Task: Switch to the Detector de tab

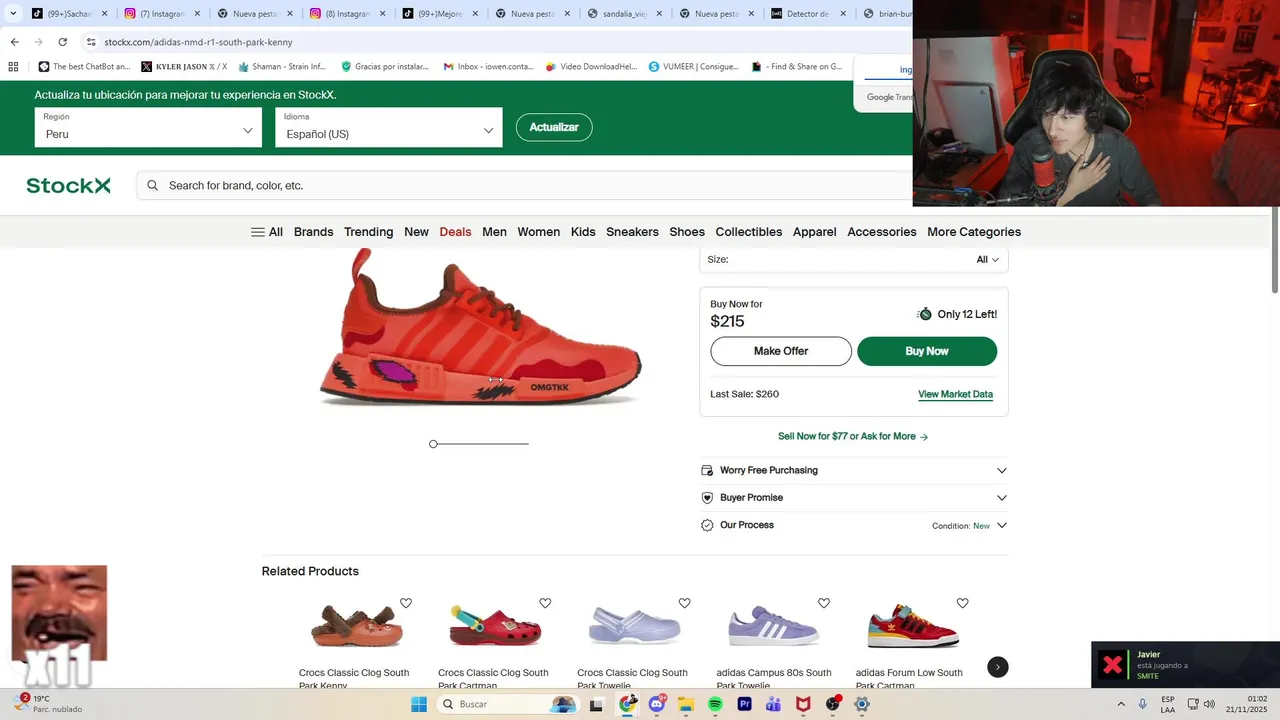Action: click(808, 14)
